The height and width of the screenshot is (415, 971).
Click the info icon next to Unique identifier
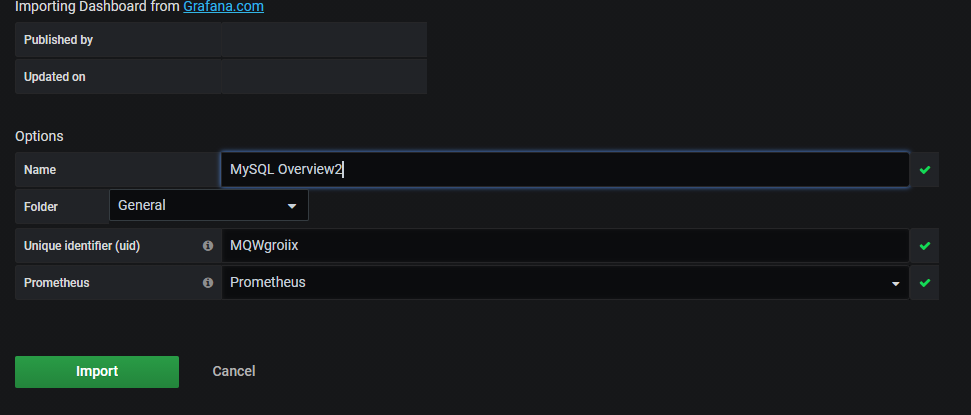[208, 246]
